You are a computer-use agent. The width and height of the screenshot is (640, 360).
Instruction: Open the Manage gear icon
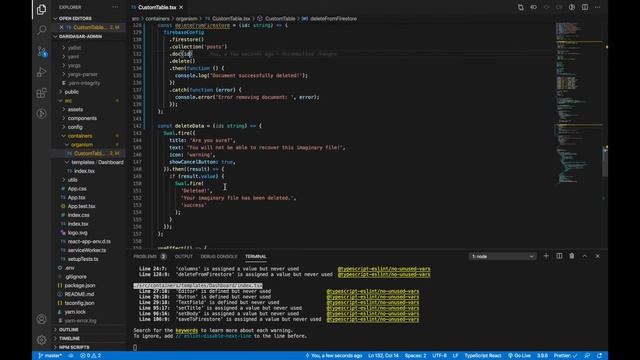click(41, 340)
